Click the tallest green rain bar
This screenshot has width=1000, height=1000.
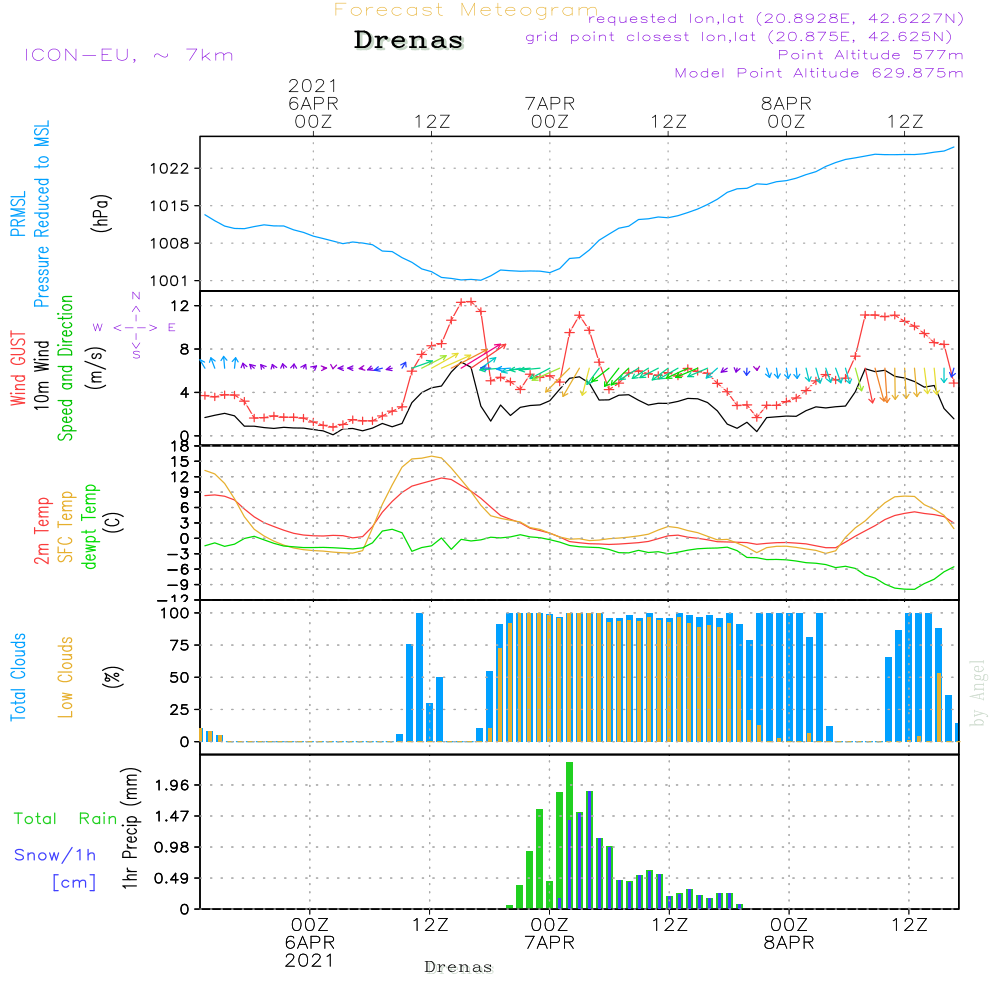click(570, 835)
